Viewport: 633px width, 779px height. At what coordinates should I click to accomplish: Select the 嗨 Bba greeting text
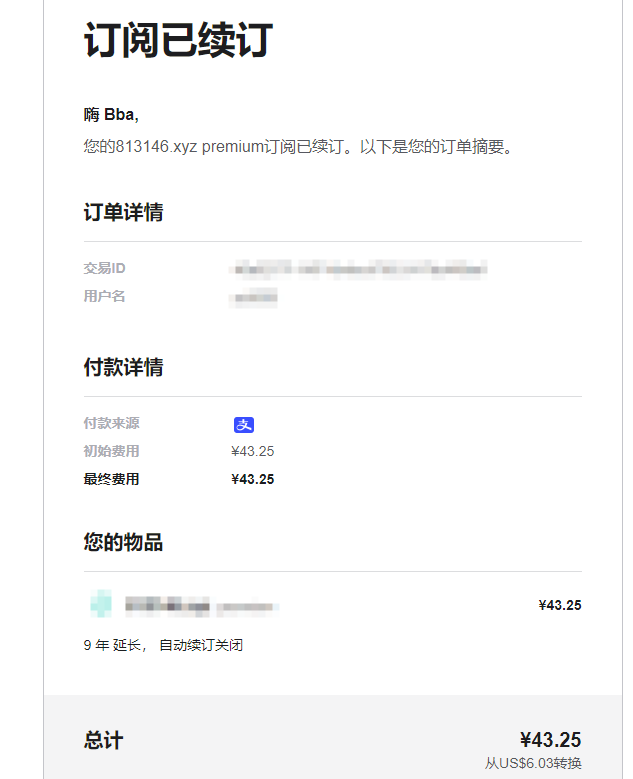(111, 115)
